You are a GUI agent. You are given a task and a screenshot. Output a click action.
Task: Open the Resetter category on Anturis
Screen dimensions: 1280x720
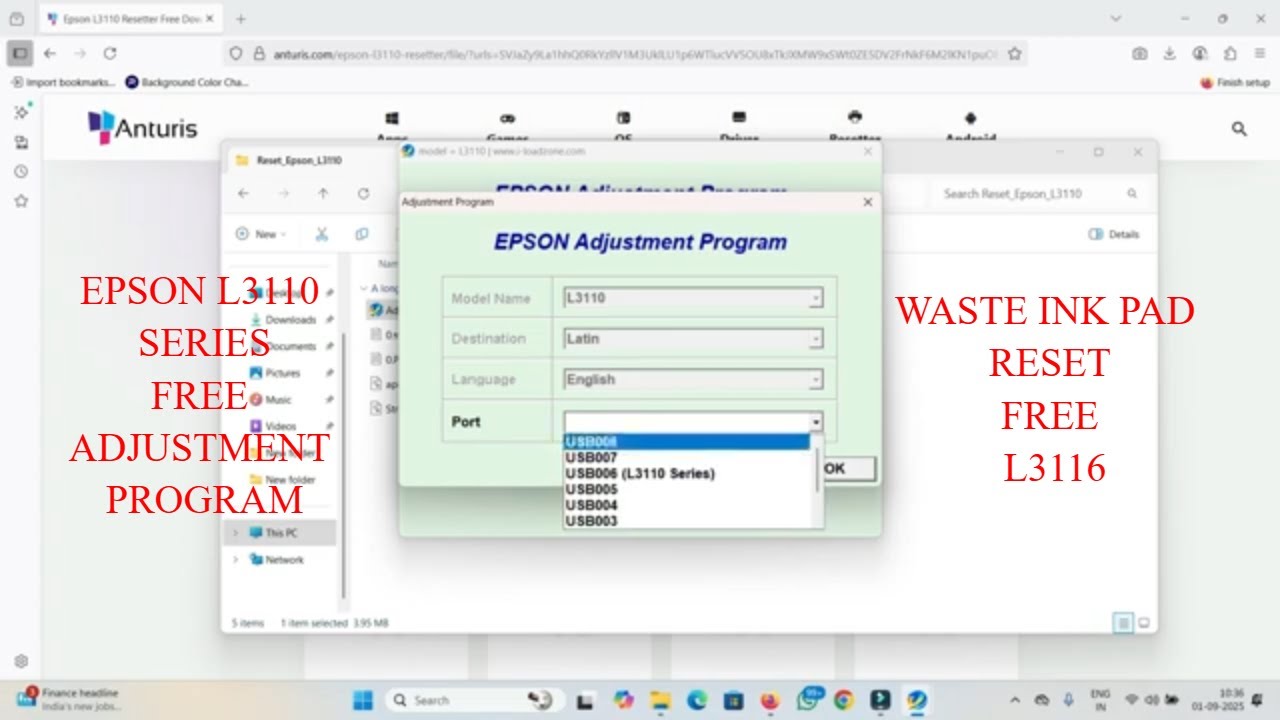pos(855,127)
